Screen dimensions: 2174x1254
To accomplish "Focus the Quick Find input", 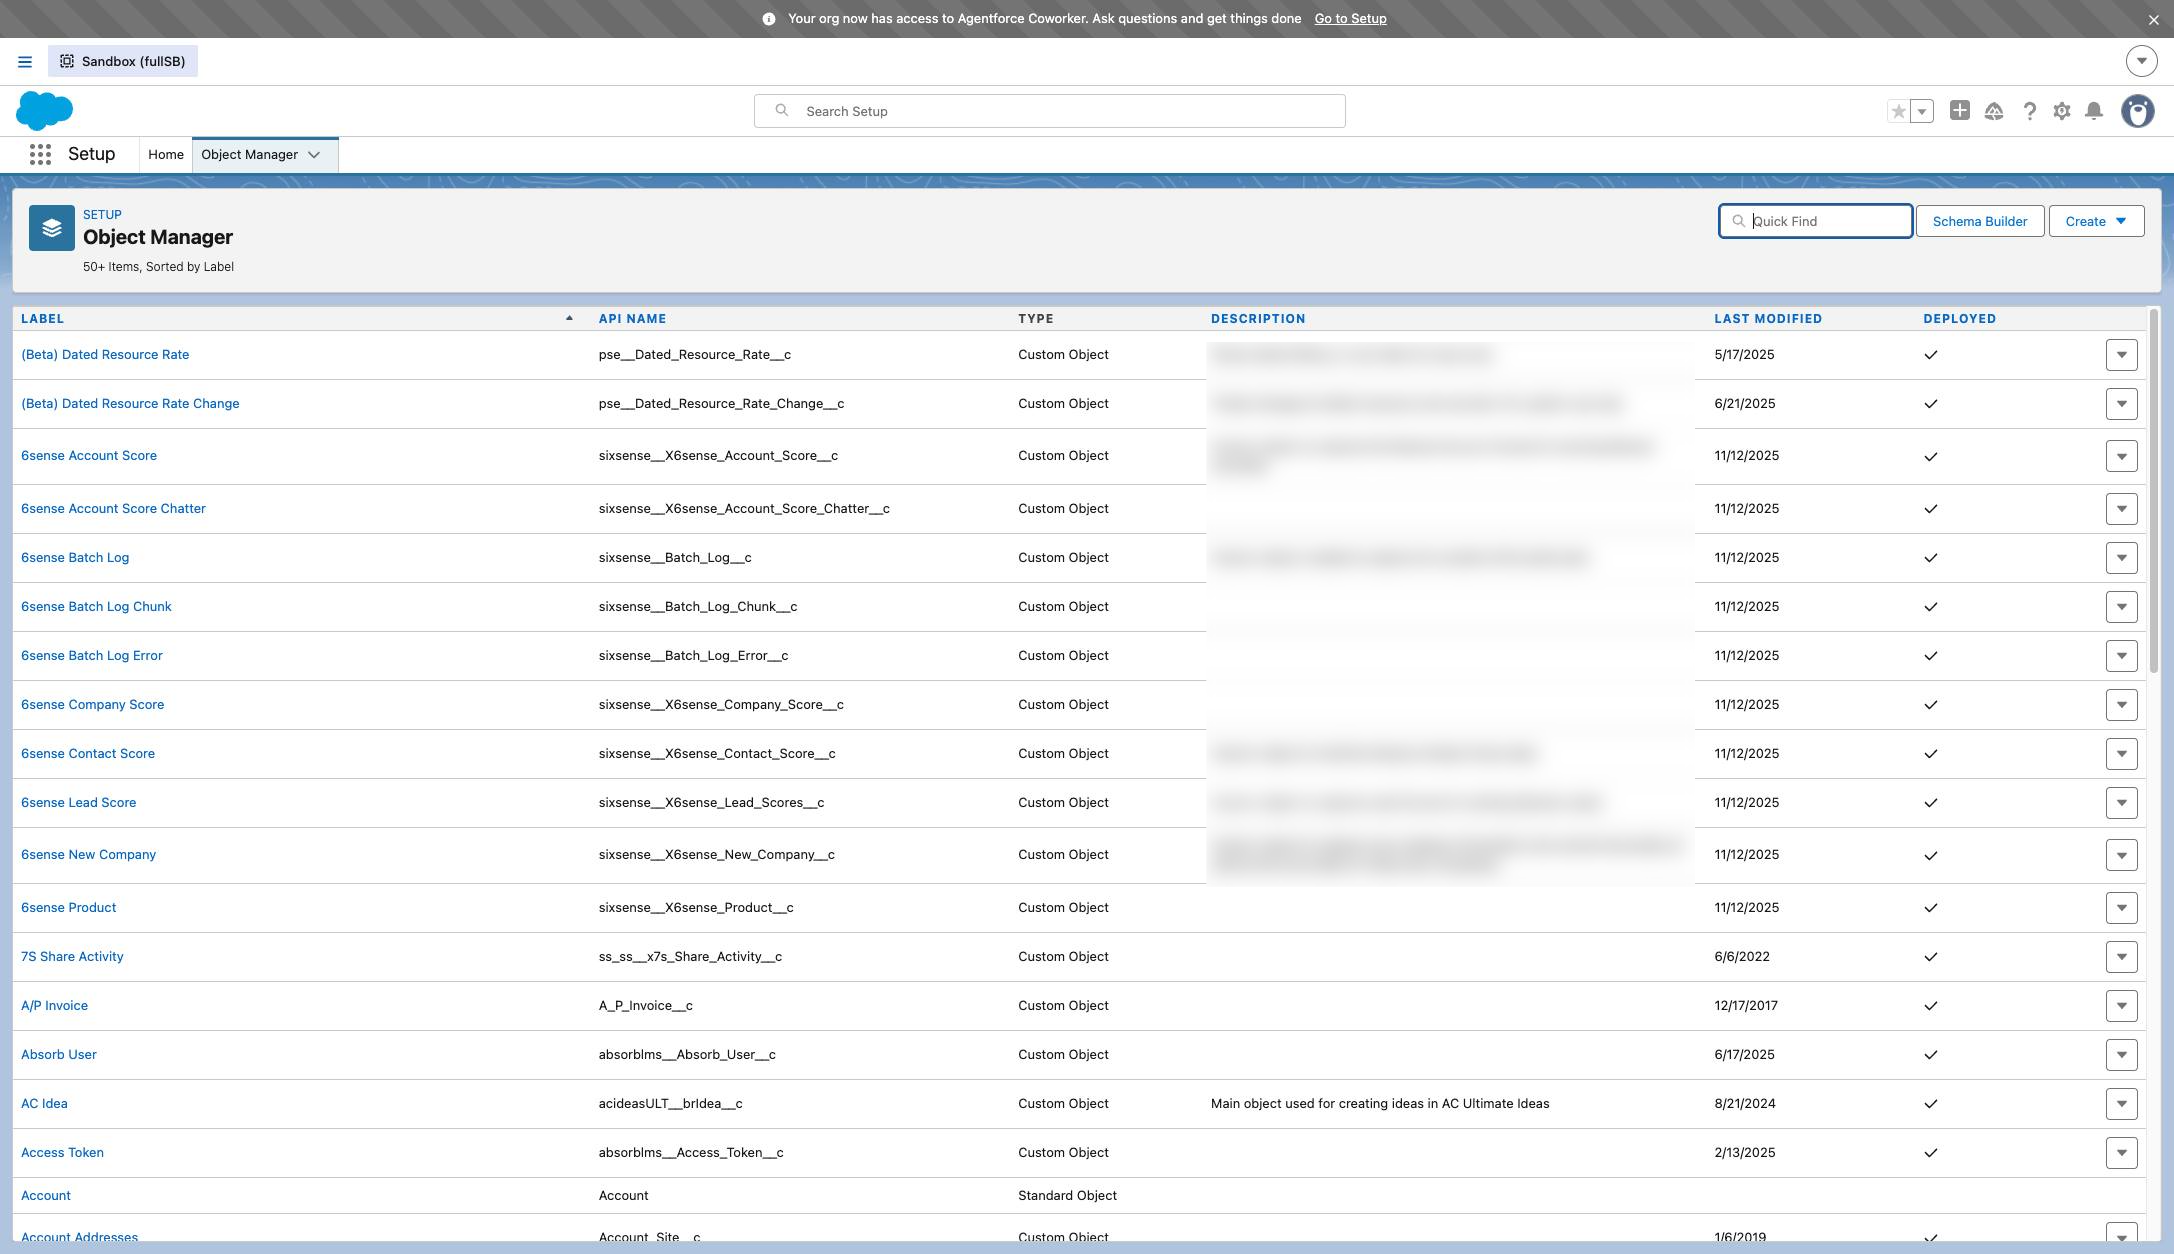I will 1815,221.
